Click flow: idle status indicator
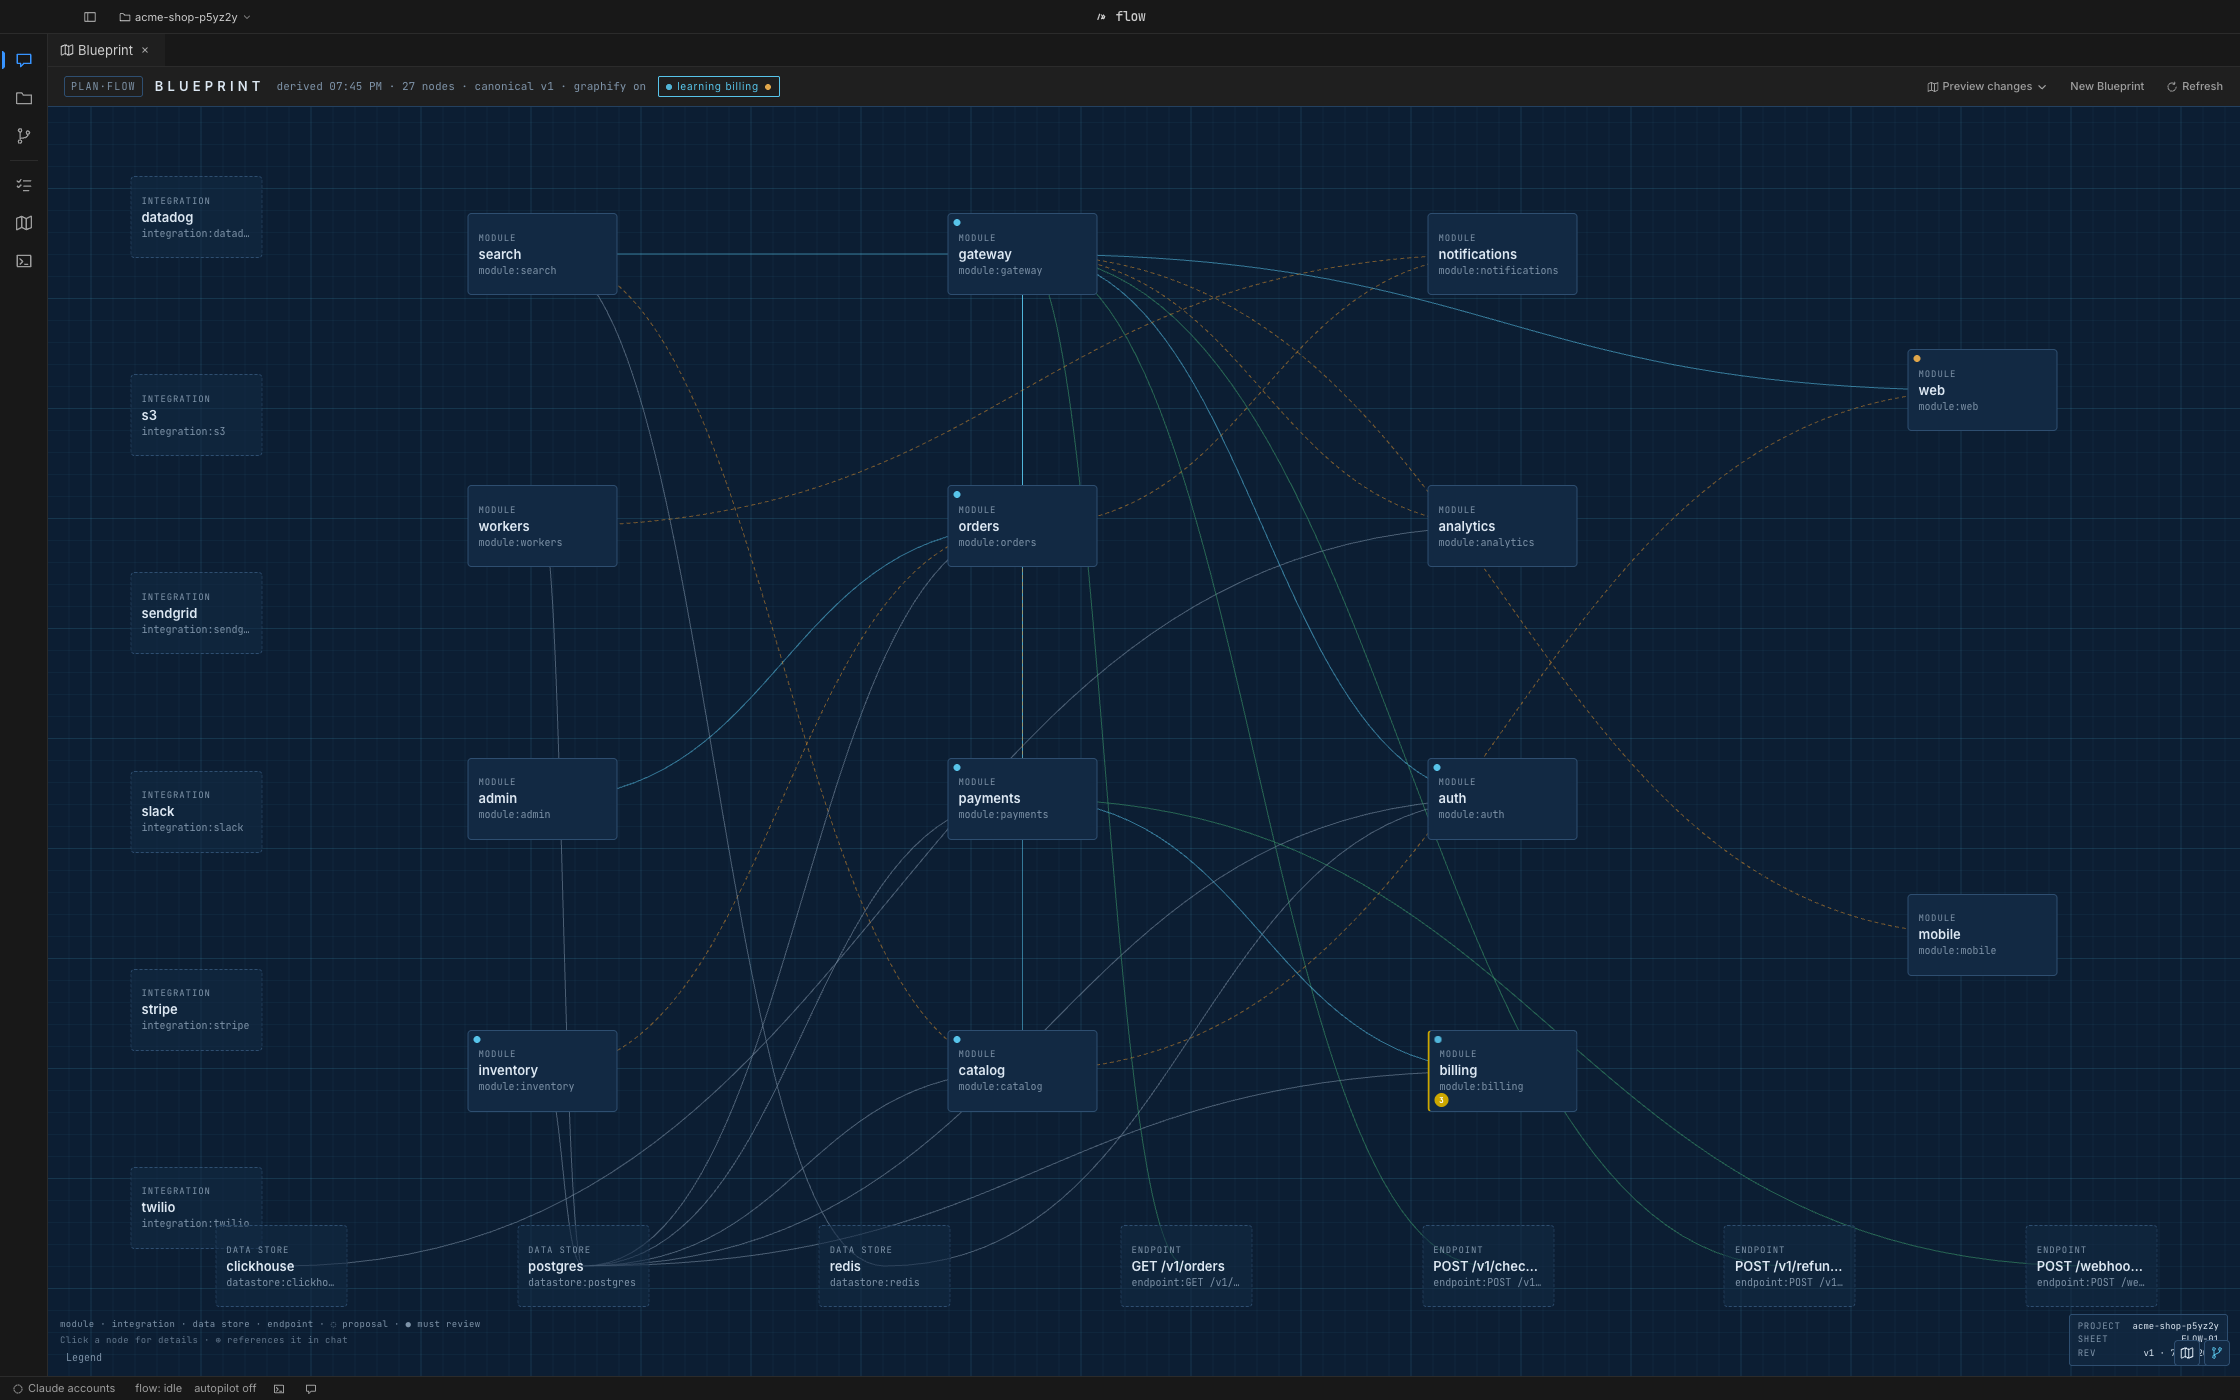This screenshot has height=1400, width=2240. coord(158,1388)
